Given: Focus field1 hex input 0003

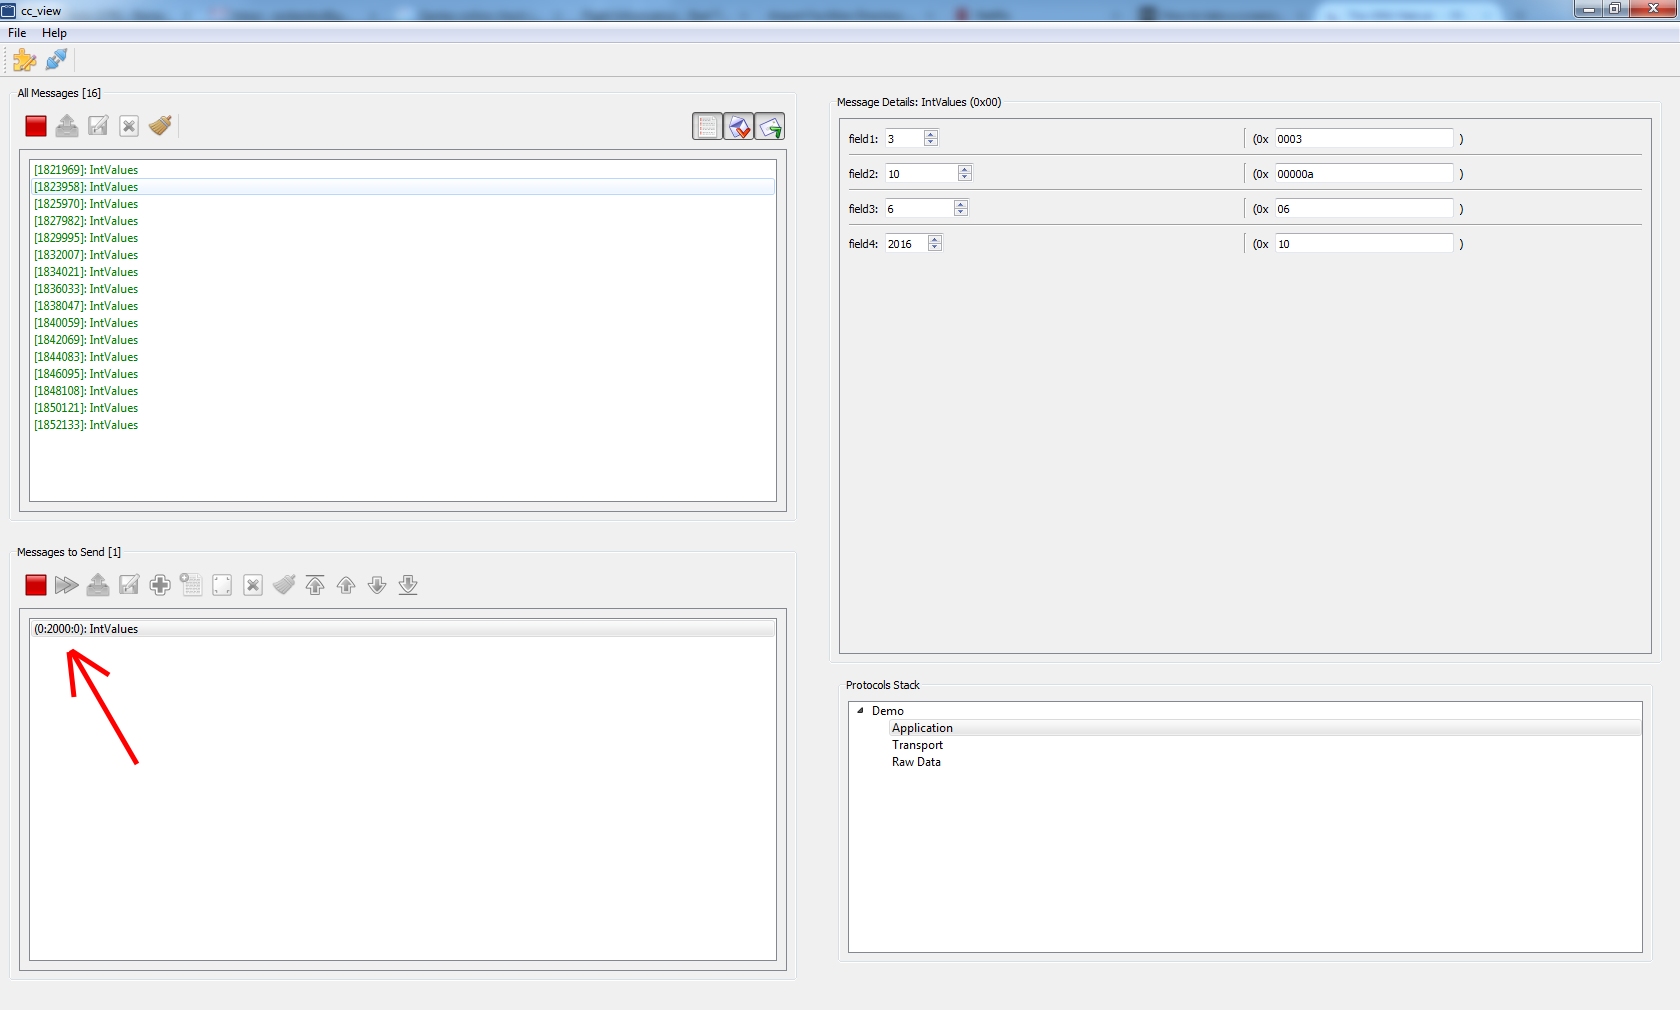Looking at the screenshot, I should [x=1363, y=138].
